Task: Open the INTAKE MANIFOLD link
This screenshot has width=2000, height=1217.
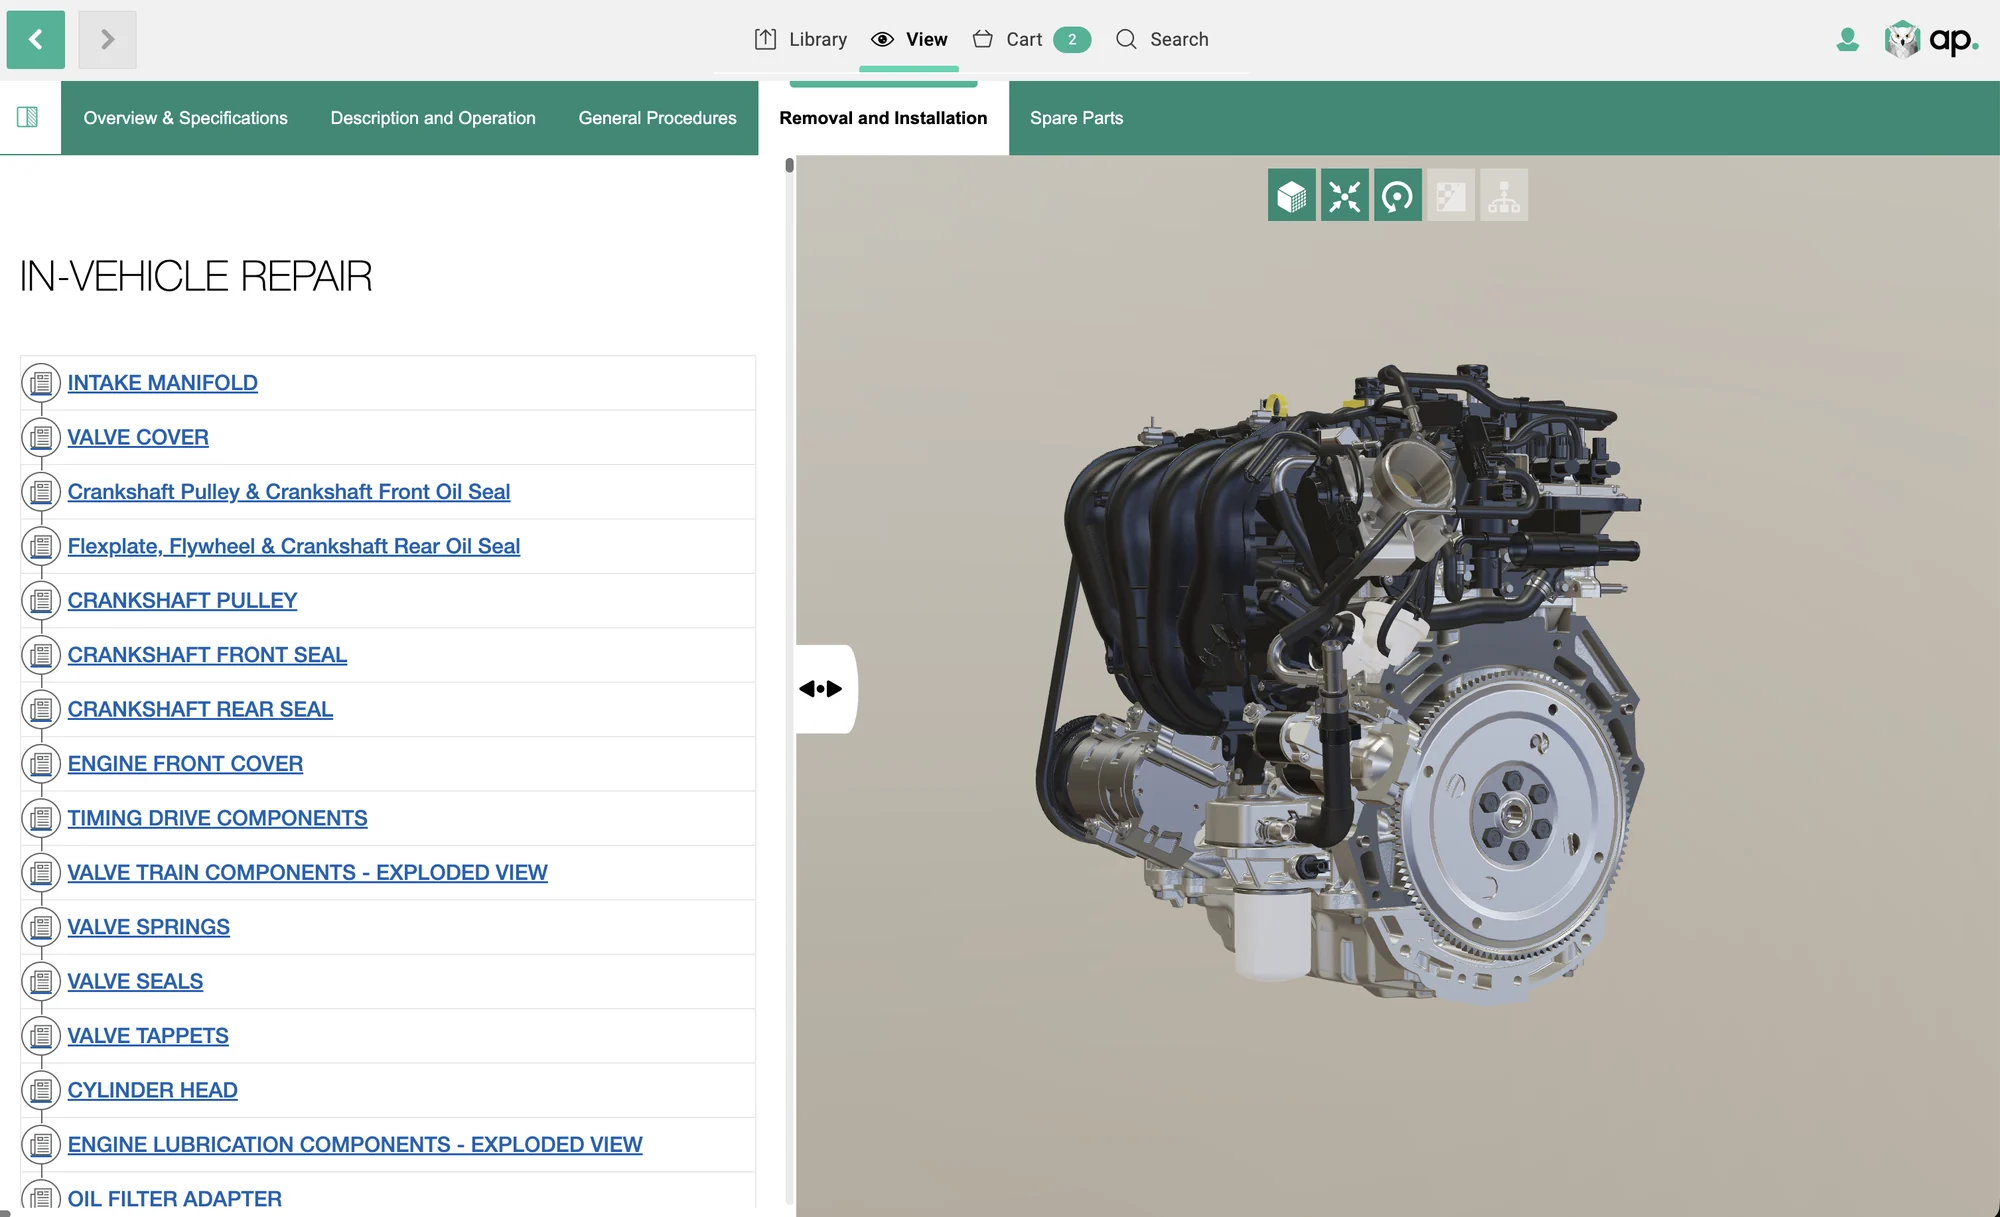Action: click(163, 383)
